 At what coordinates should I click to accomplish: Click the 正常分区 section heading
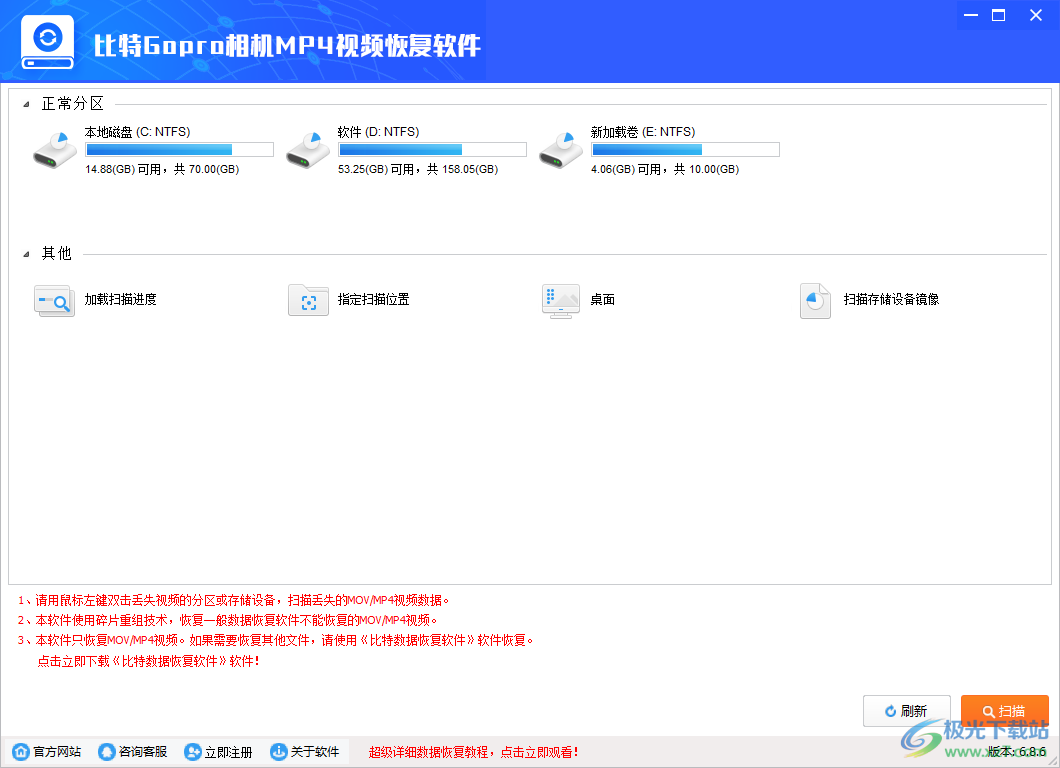pos(72,103)
